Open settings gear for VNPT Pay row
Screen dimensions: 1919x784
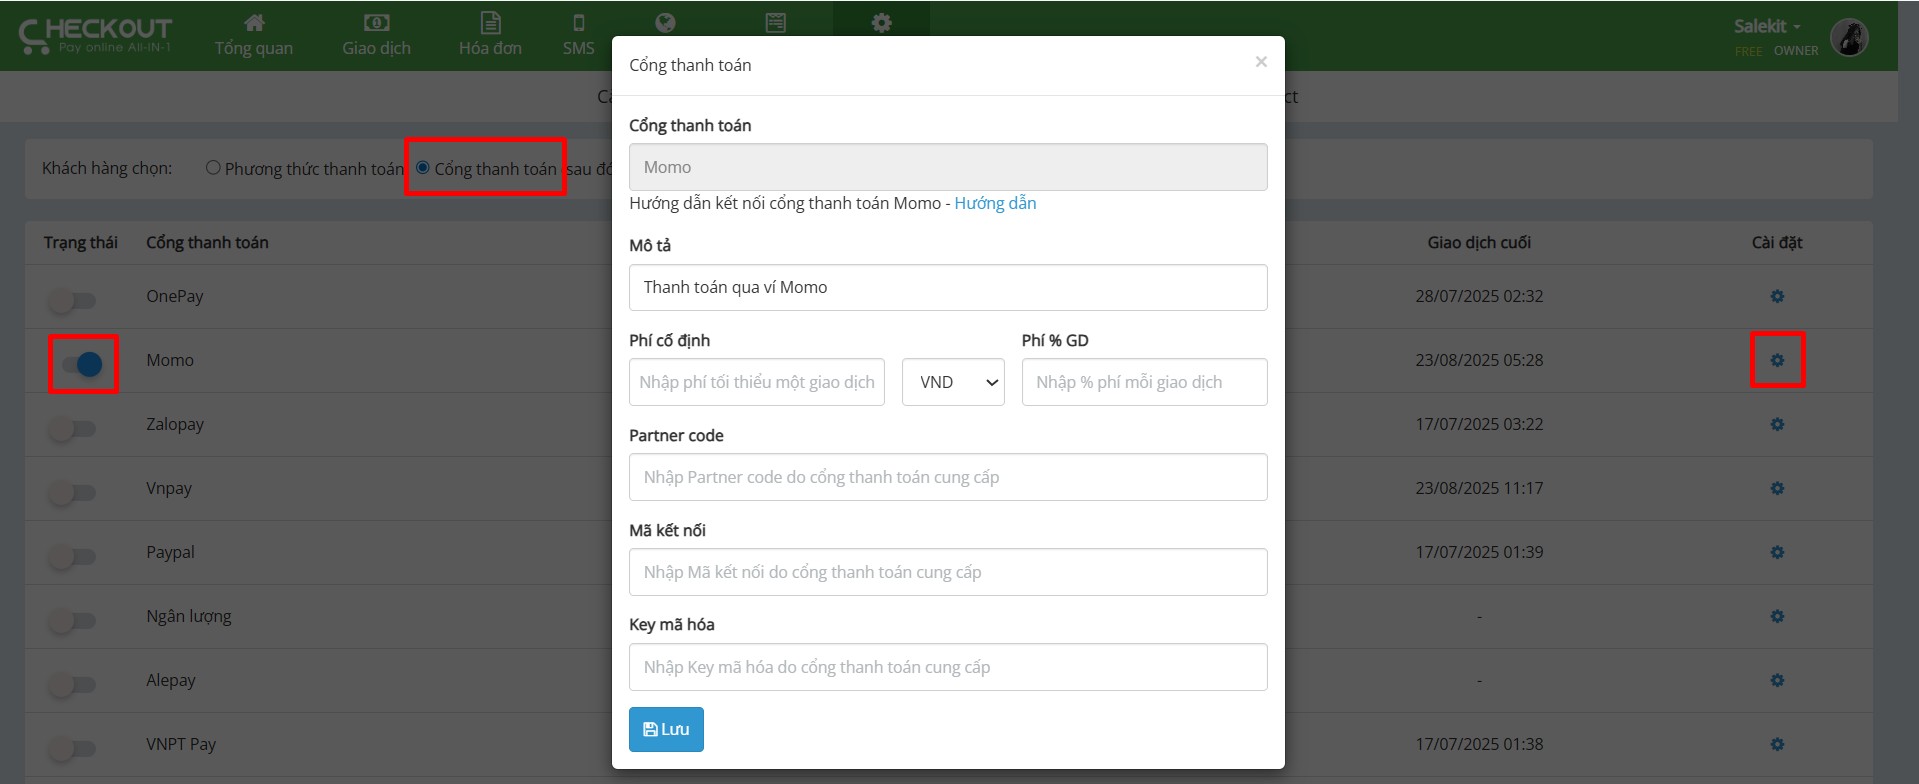[x=1777, y=744]
